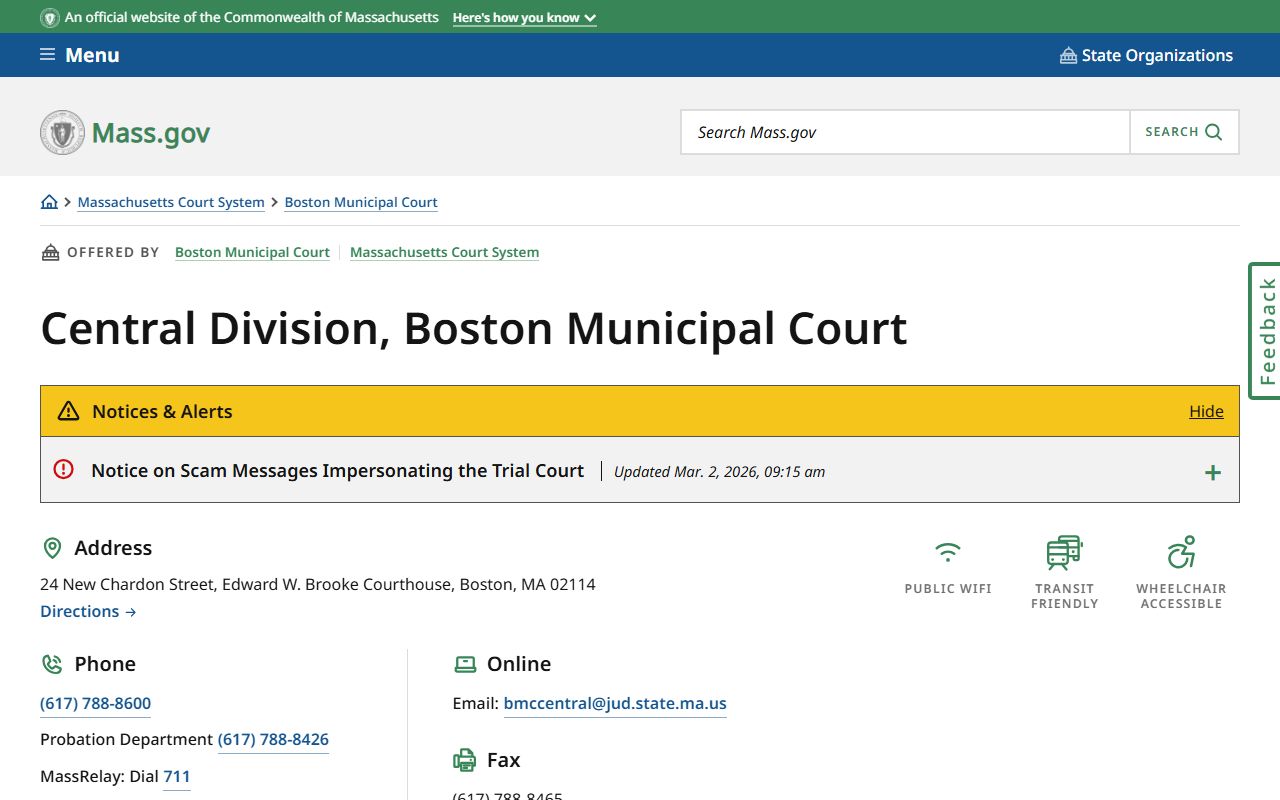Open the Scam Messages notice title
This screenshot has height=800, width=1280.
(x=338, y=470)
